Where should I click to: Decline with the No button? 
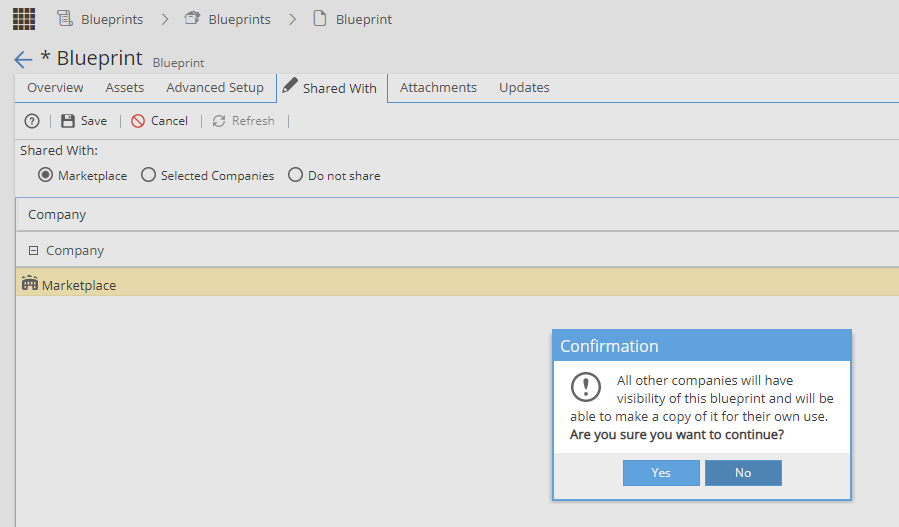[743, 473]
